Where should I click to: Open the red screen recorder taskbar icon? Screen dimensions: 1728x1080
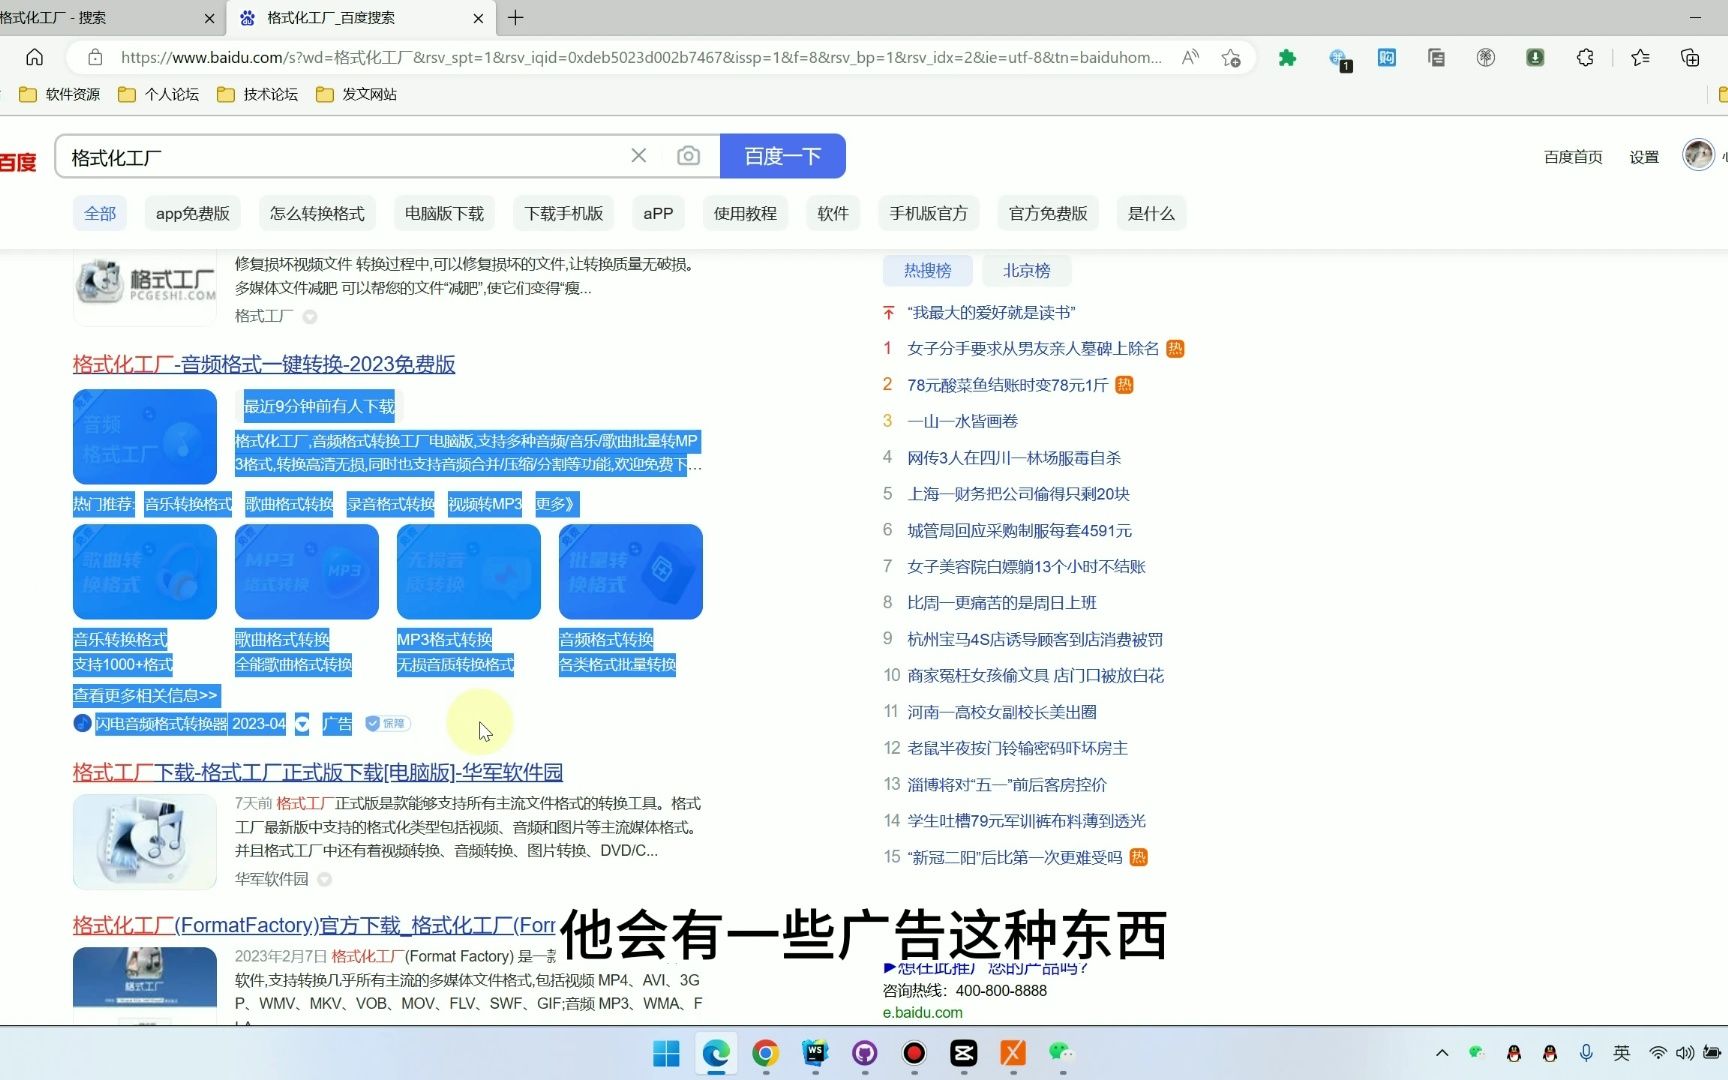[914, 1053]
